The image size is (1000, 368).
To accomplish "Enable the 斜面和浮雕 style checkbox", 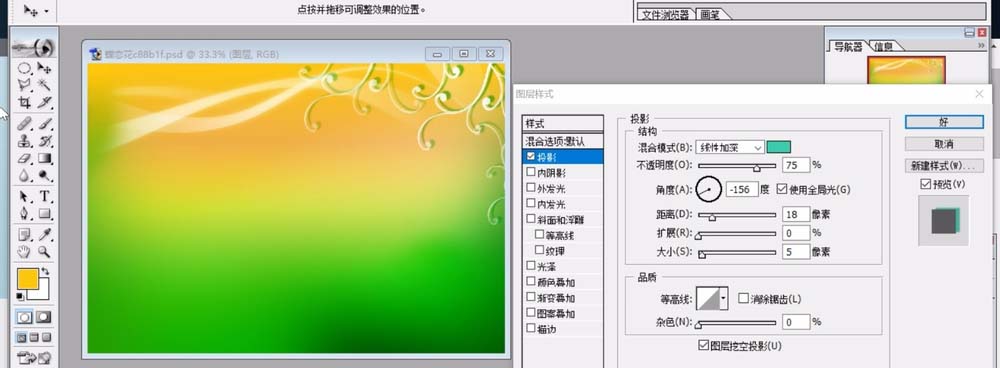I will (531, 219).
